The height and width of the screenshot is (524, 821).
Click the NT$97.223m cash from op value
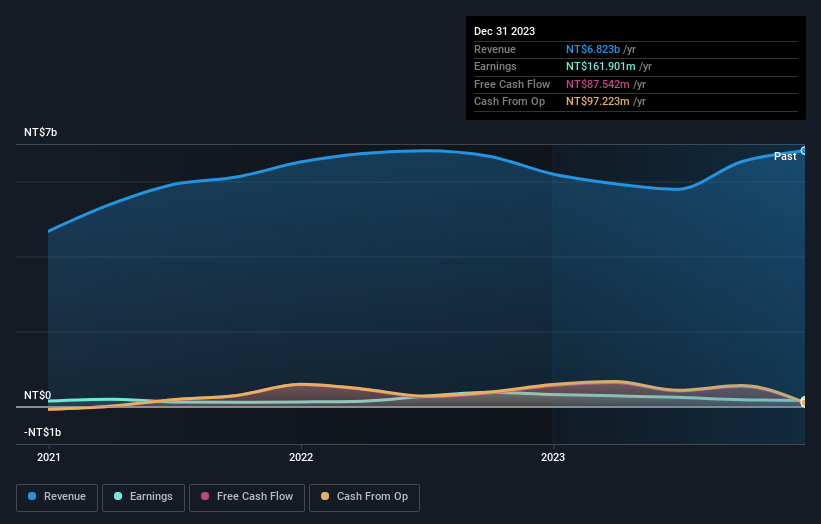[597, 102]
